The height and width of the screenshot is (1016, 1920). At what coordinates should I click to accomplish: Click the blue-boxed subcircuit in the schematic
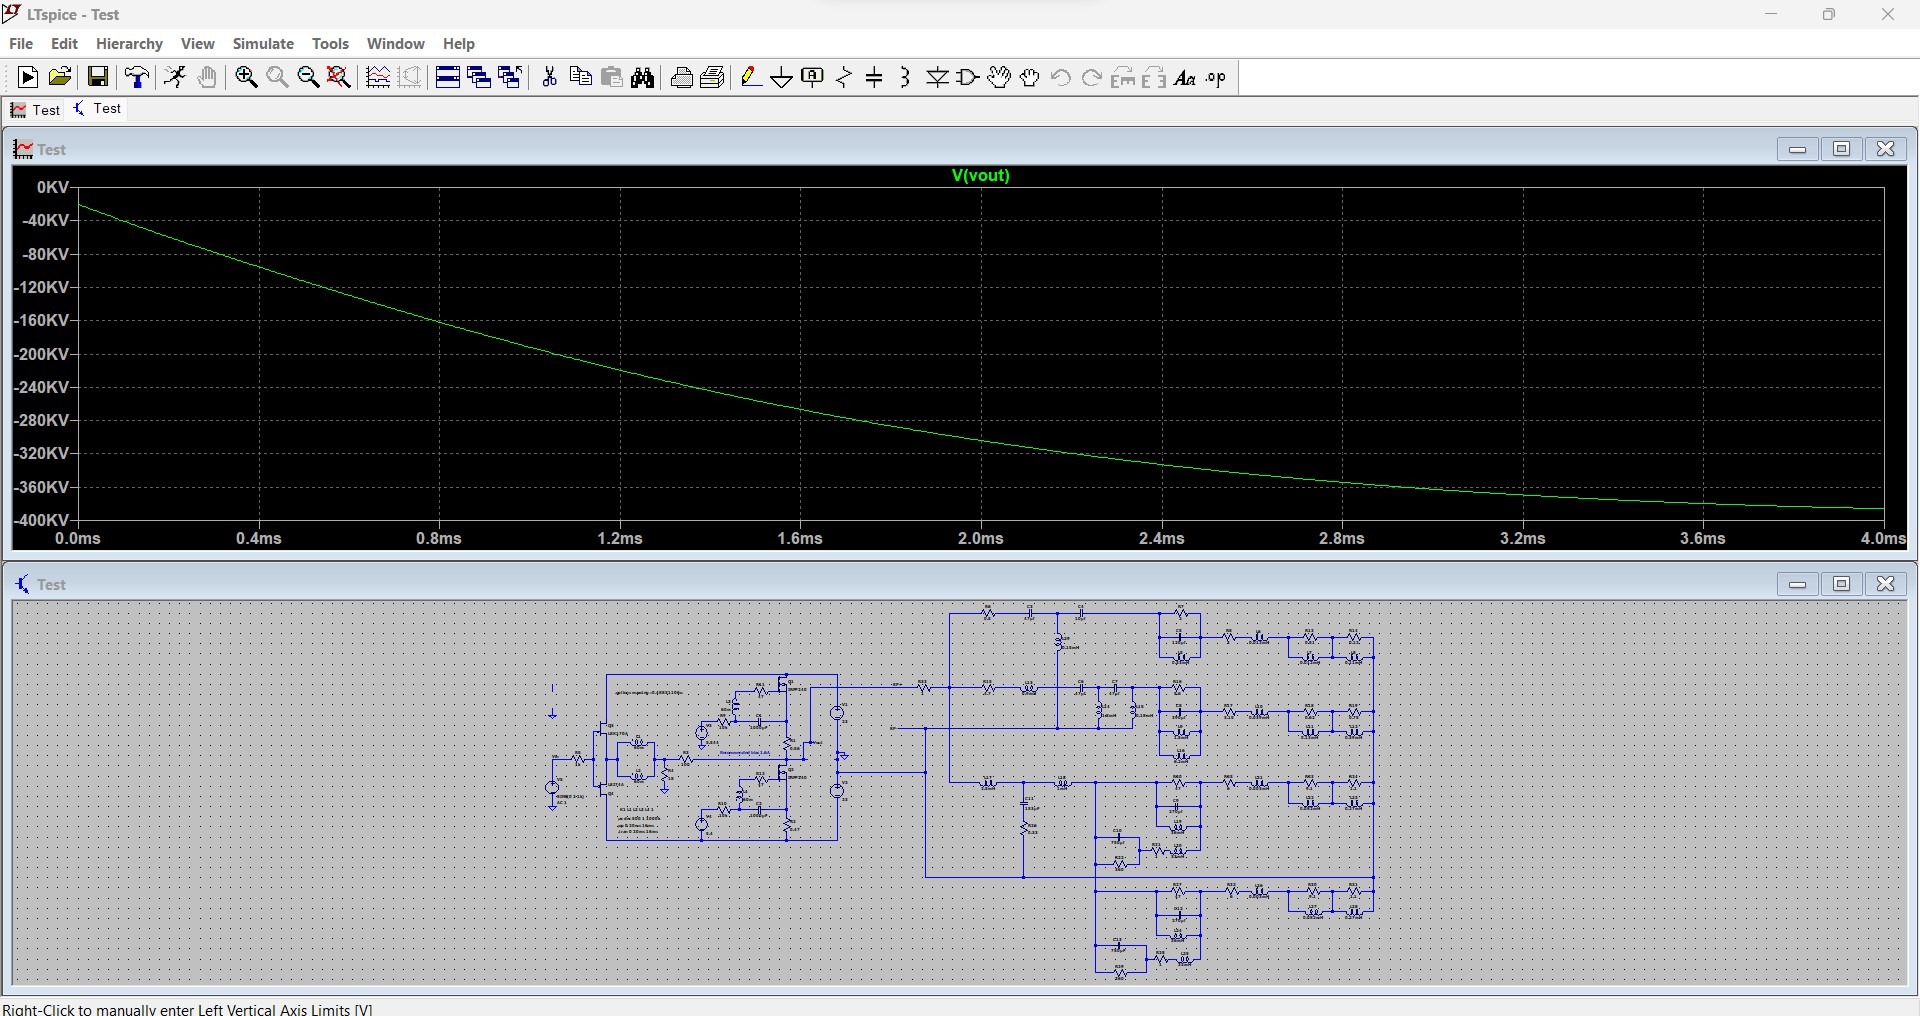722,757
